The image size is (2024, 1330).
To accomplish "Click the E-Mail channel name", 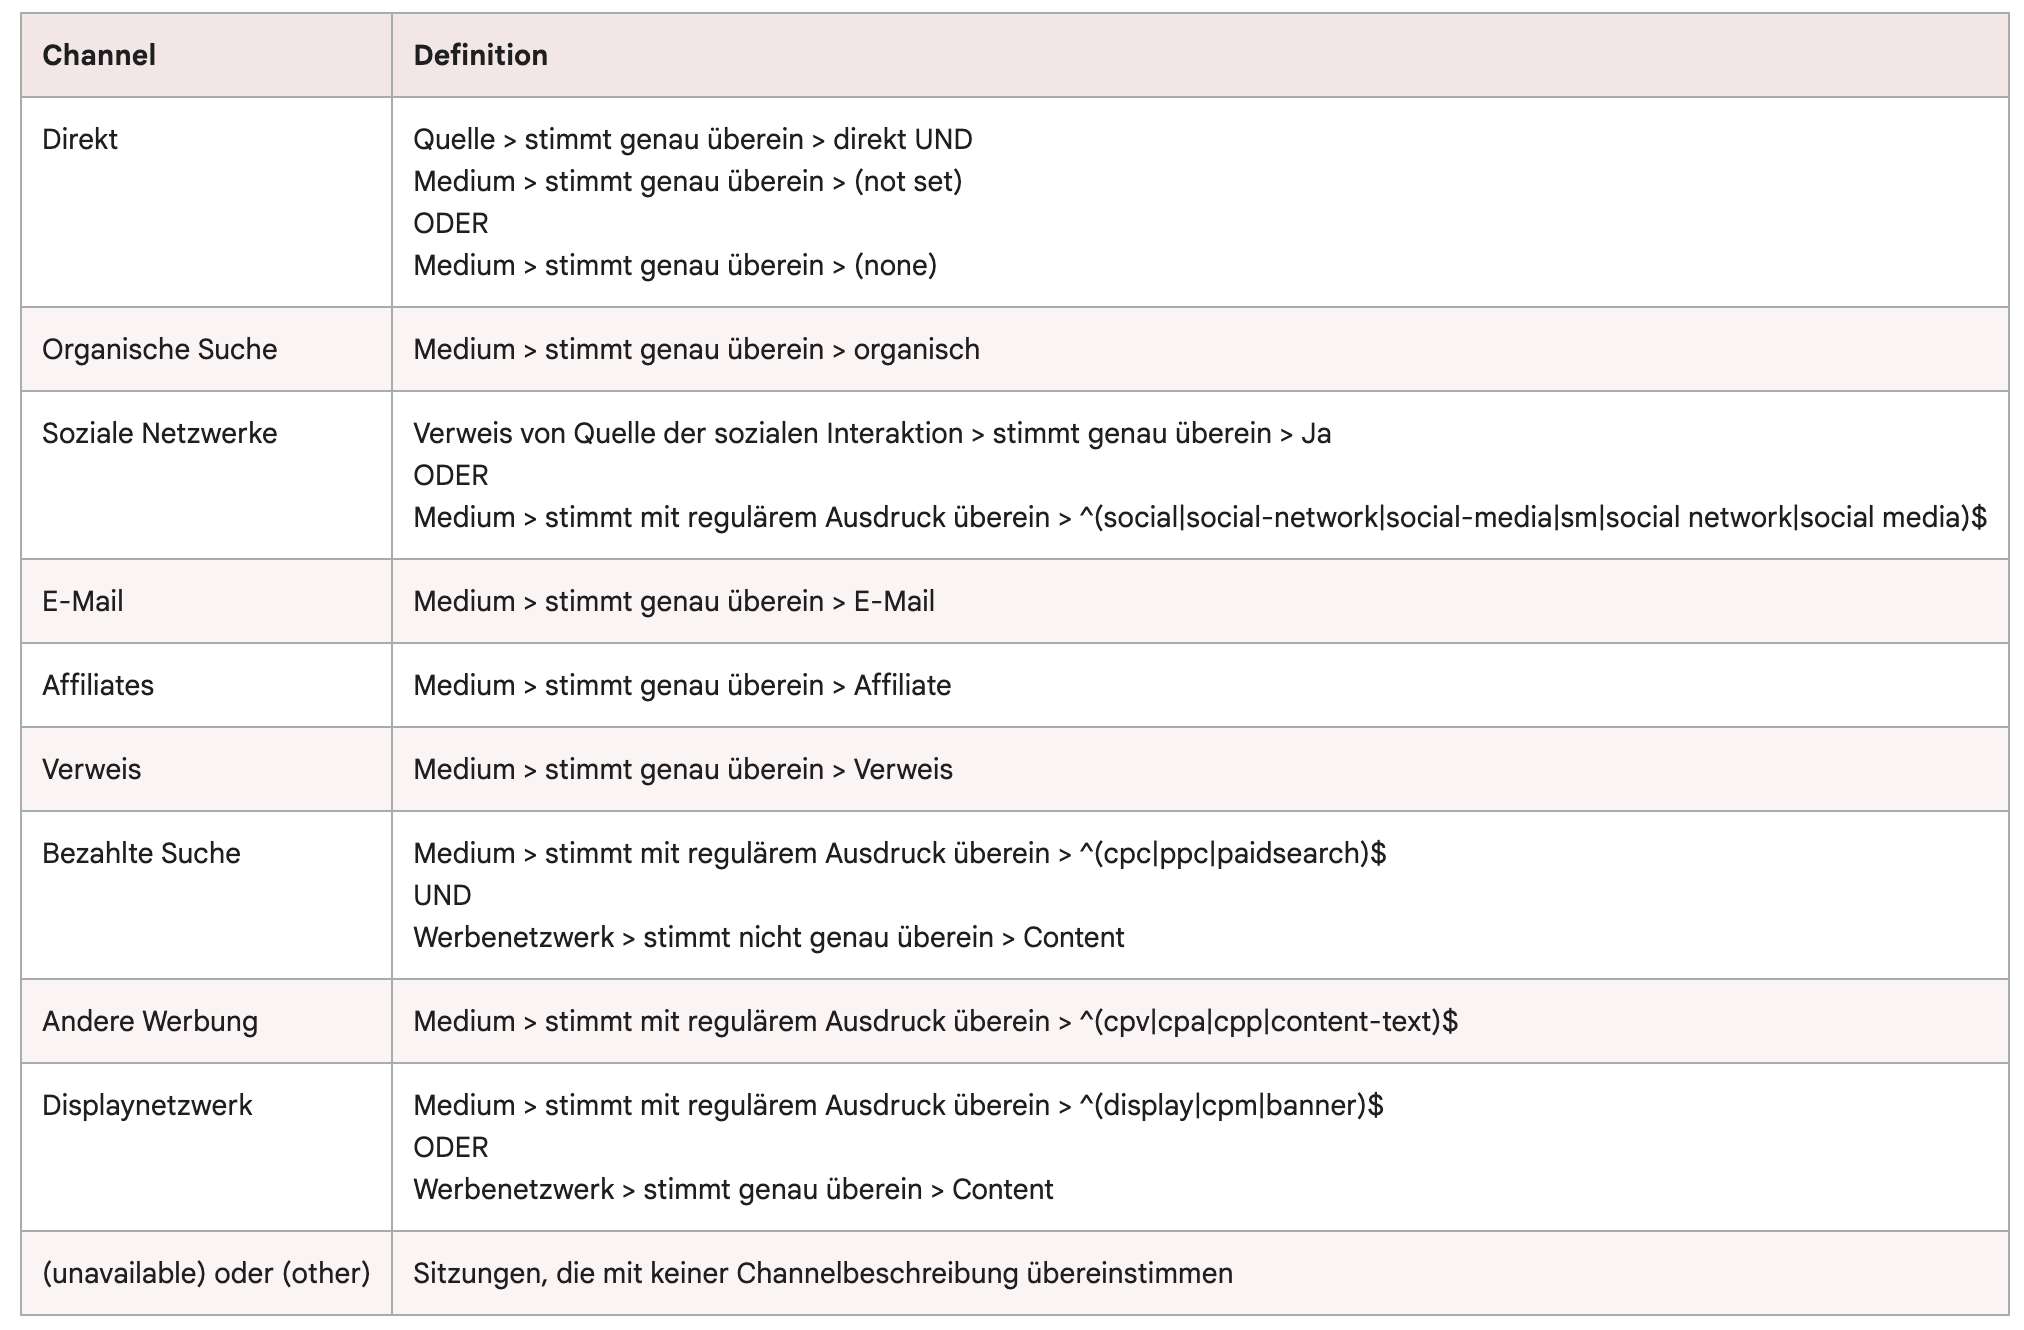I will pos(83,601).
